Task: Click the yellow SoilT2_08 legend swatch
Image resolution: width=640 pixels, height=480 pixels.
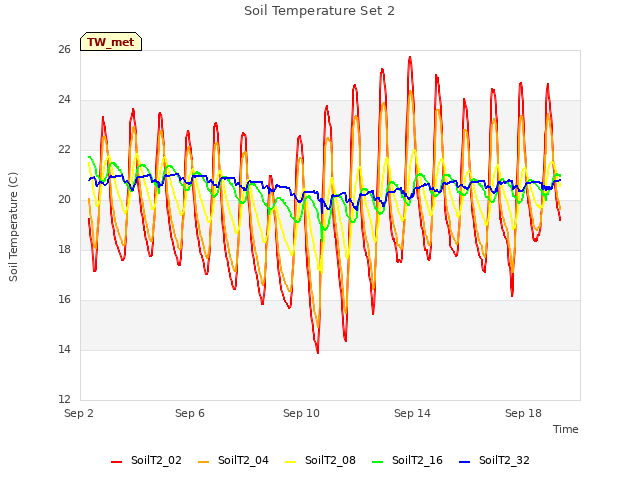Action: pos(291,462)
